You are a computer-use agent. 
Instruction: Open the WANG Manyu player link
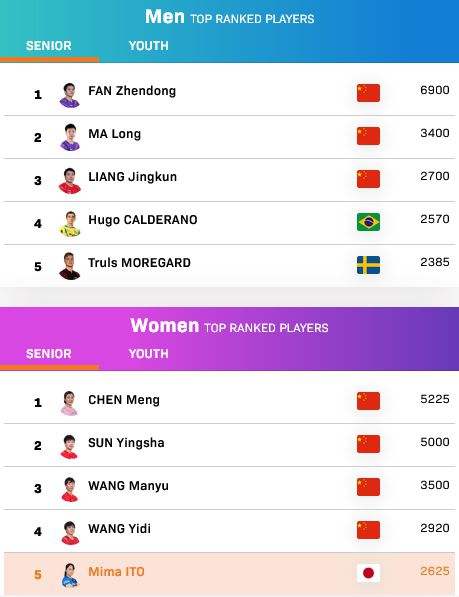coord(128,486)
